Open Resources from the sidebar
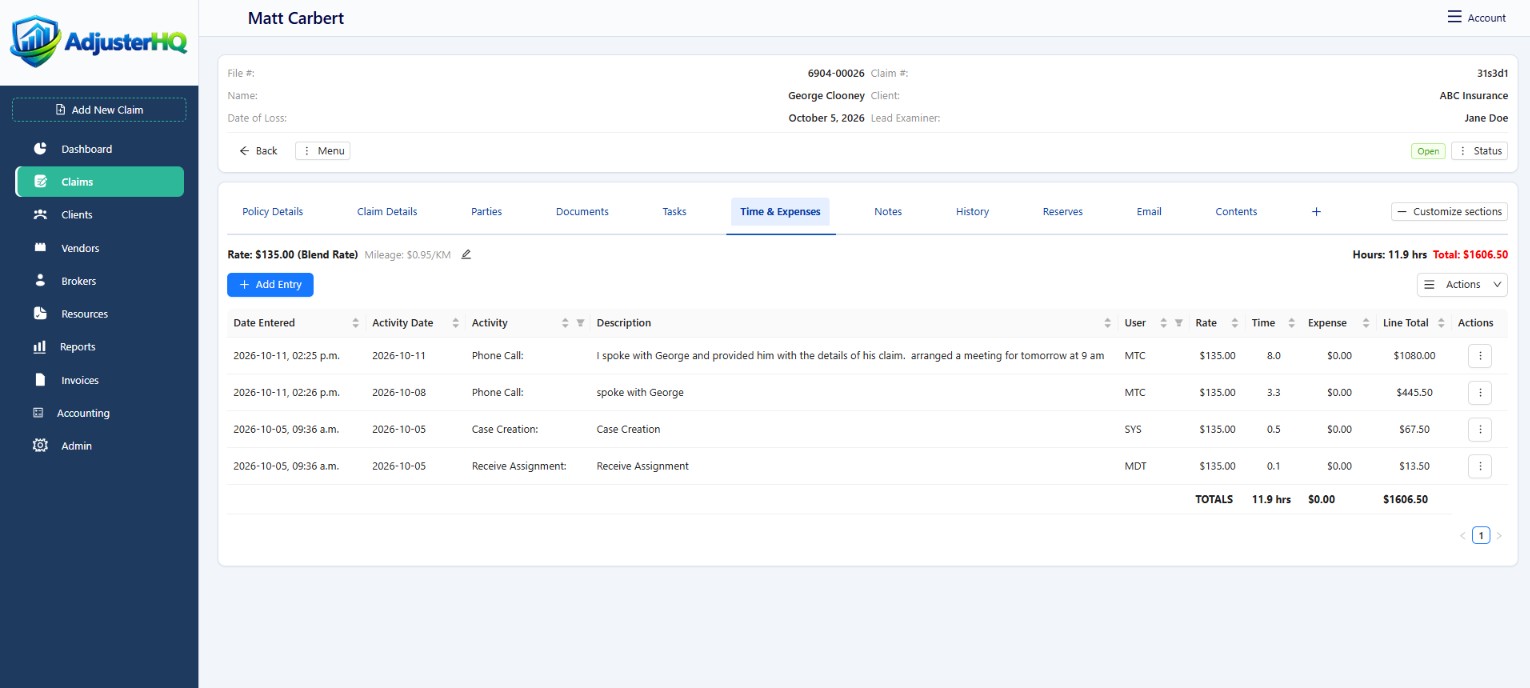The image size is (1530, 688). 84,314
